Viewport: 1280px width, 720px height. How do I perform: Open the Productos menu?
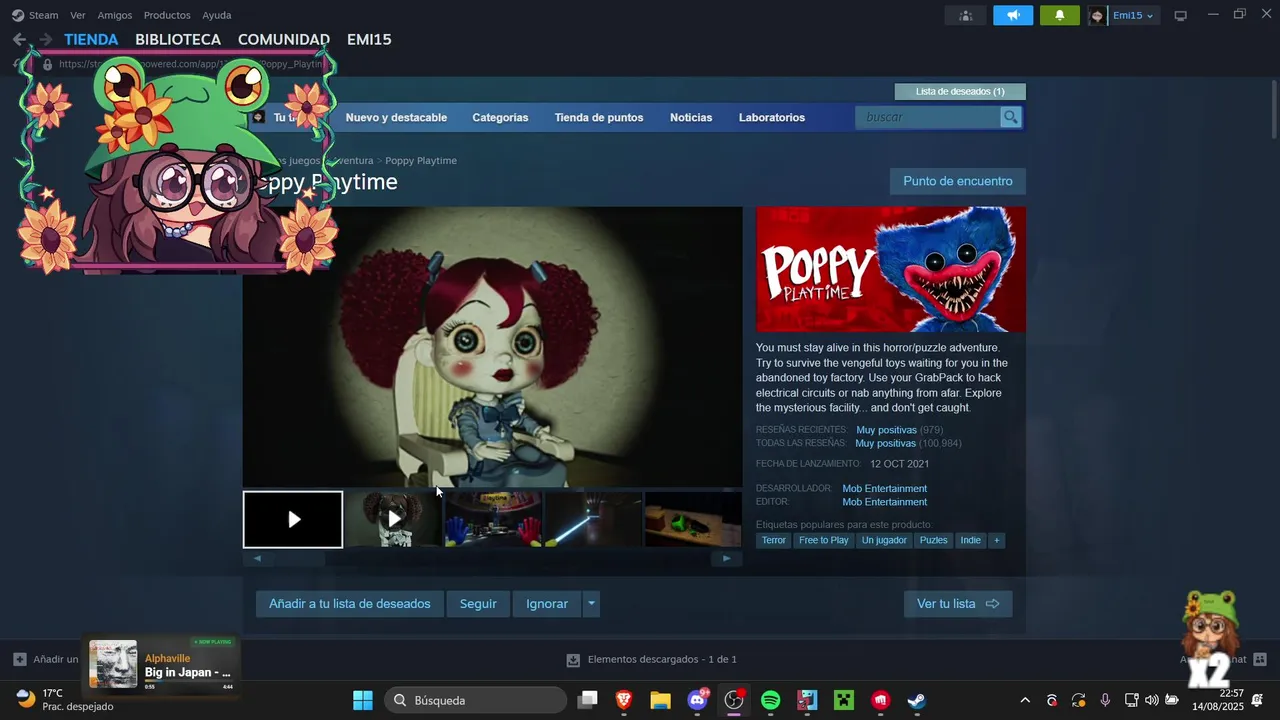coord(167,15)
